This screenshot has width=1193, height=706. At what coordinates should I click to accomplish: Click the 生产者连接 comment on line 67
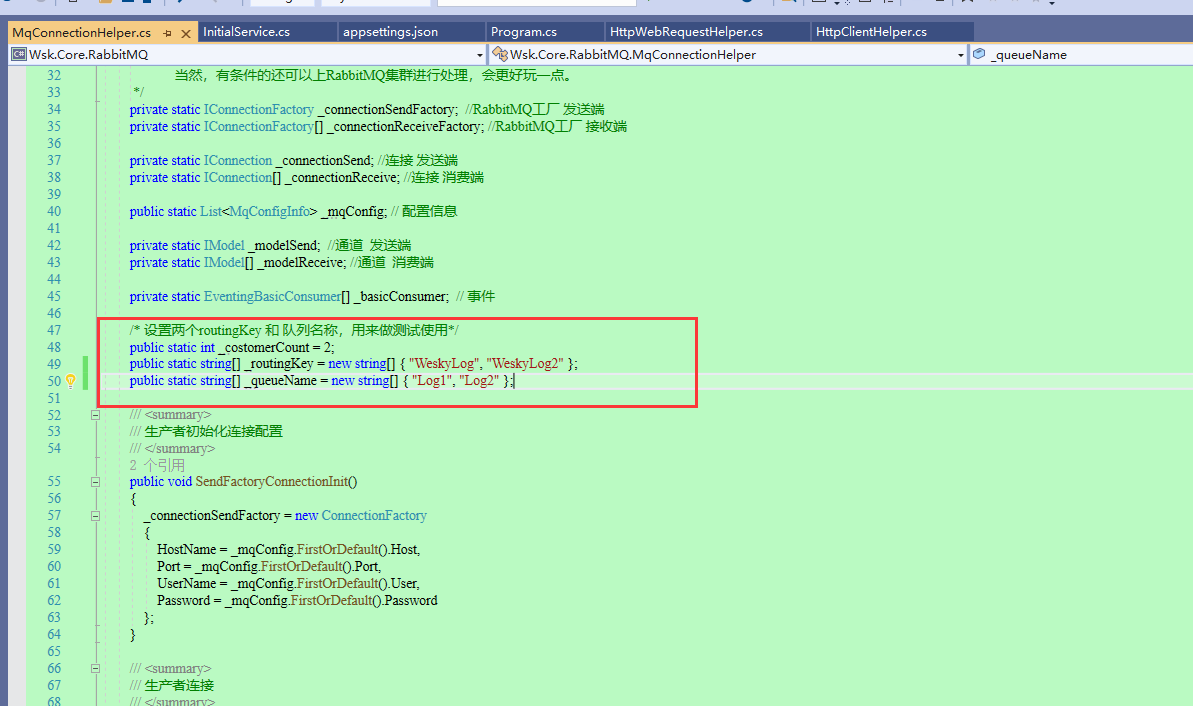click(x=179, y=685)
